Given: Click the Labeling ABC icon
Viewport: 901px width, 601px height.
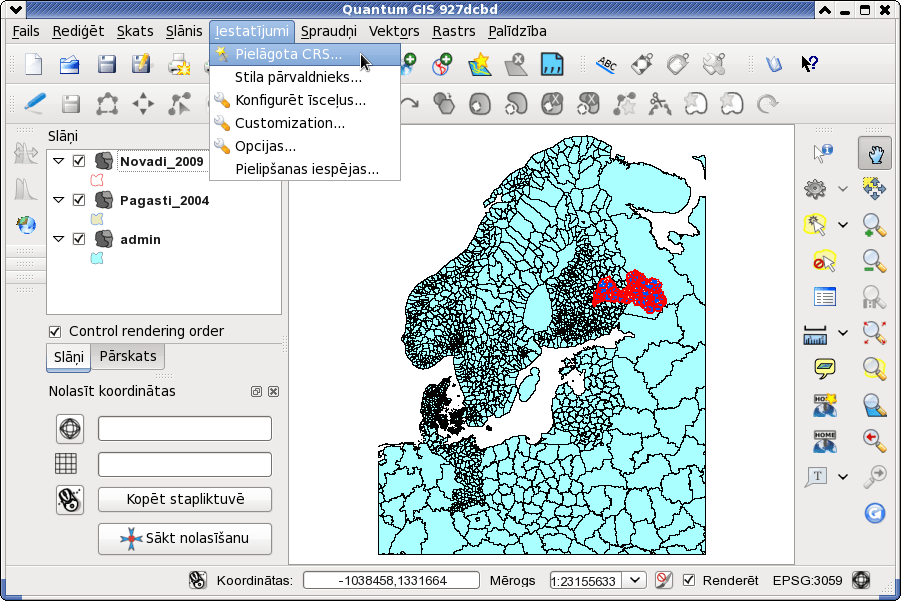Looking at the screenshot, I should 606,65.
